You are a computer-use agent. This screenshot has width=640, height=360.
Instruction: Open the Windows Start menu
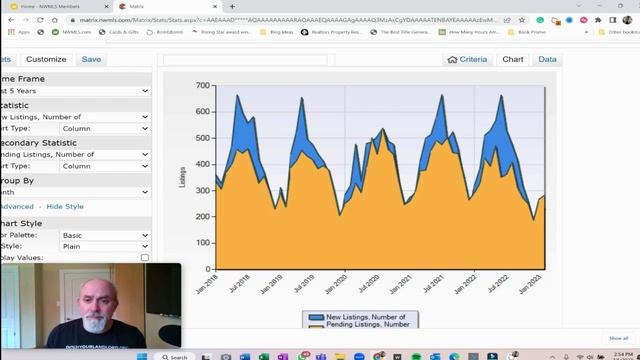pyautogui.click(x=142, y=356)
